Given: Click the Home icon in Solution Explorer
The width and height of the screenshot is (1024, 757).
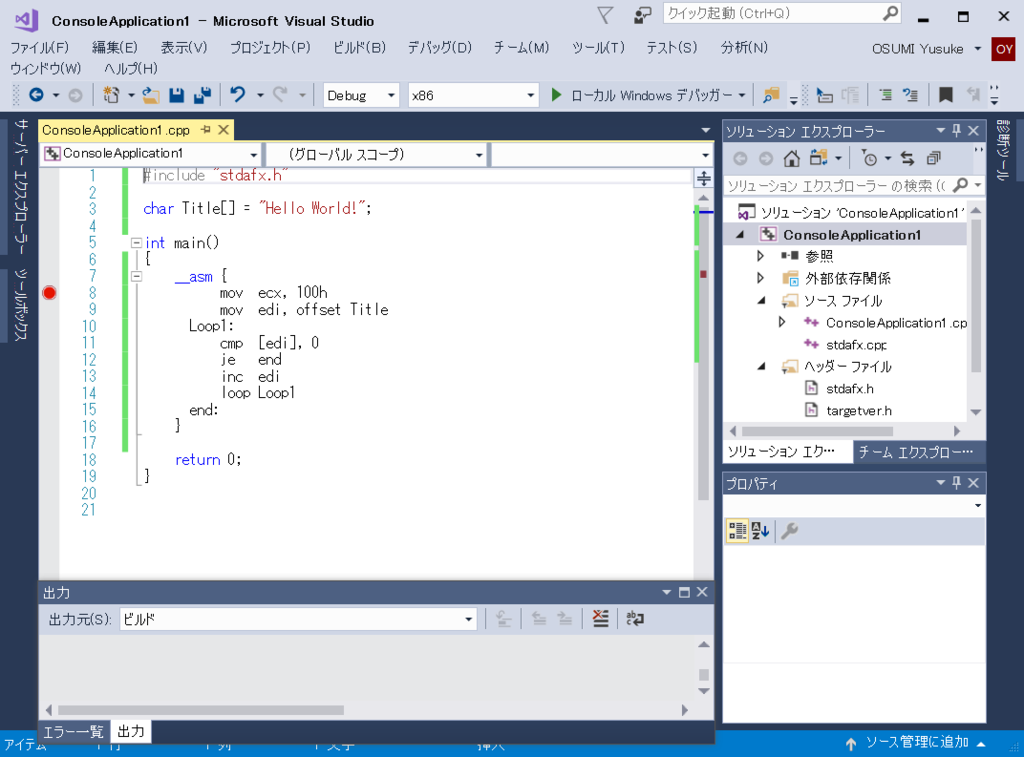Looking at the screenshot, I should (x=792, y=158).
